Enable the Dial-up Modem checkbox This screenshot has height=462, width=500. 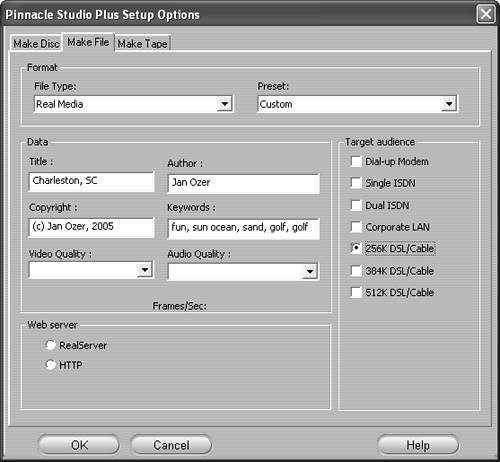pos(356,162)
